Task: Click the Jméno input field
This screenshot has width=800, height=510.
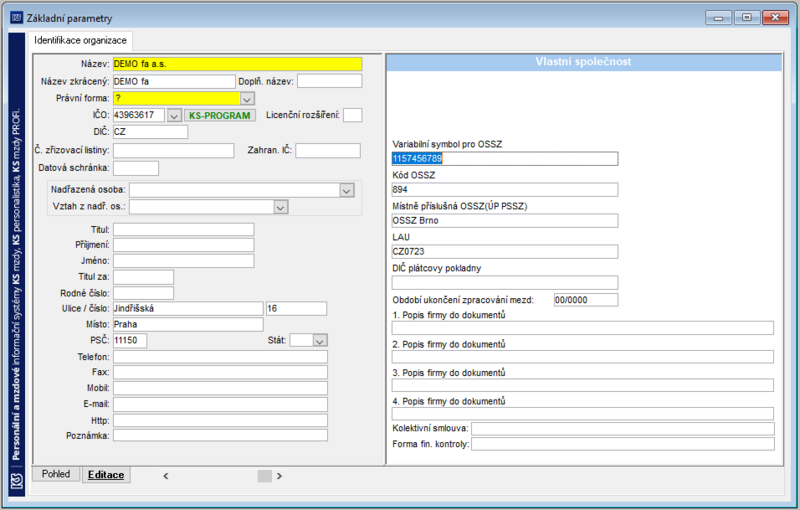Action: [x=183, y=261]
